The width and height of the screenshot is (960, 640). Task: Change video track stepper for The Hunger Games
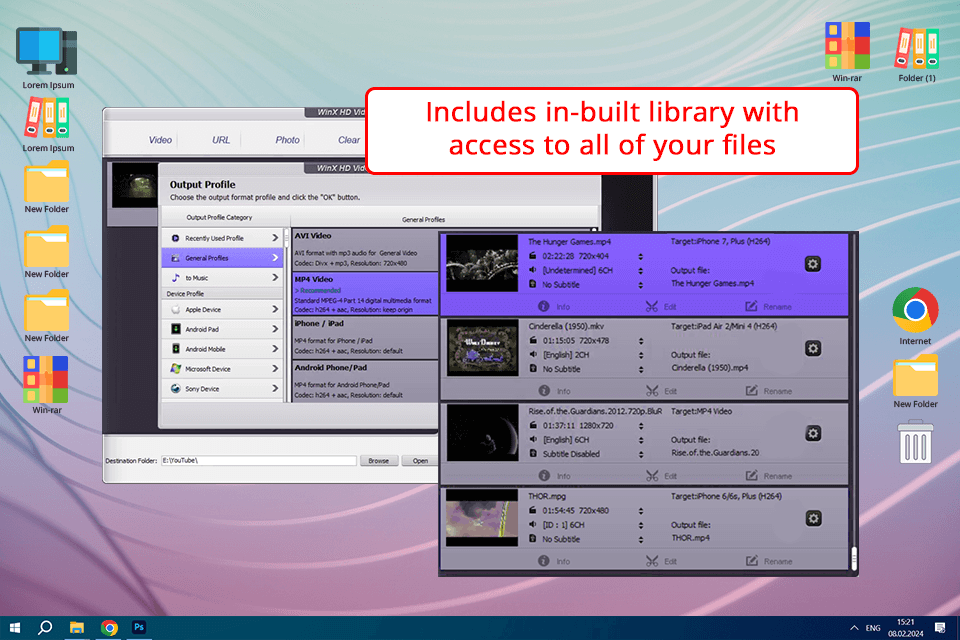[x=640, y=257]
